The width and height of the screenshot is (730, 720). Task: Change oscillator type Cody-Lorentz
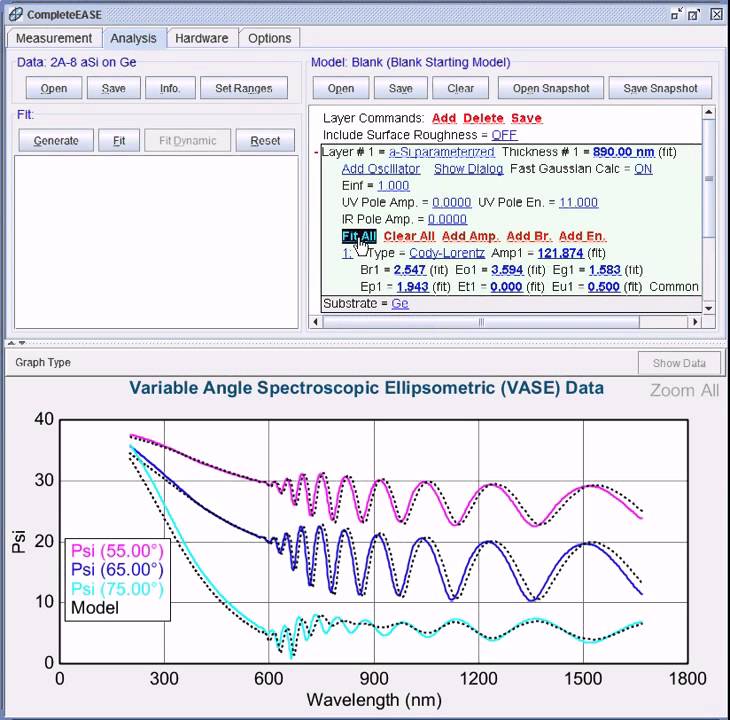click(x=446, y=253)
